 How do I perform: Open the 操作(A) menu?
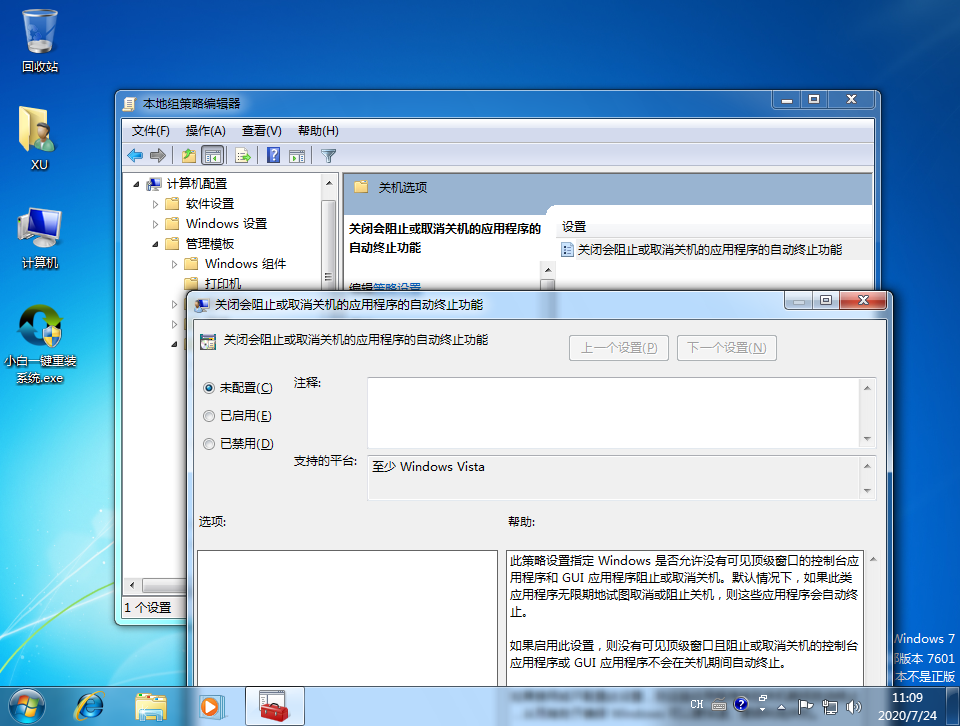click(x=206, y=130)
